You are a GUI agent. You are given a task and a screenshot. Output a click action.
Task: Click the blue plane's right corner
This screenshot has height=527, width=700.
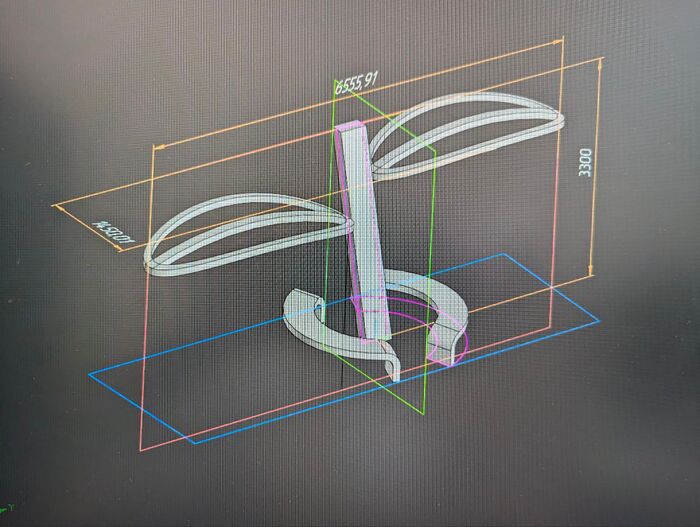597,321
